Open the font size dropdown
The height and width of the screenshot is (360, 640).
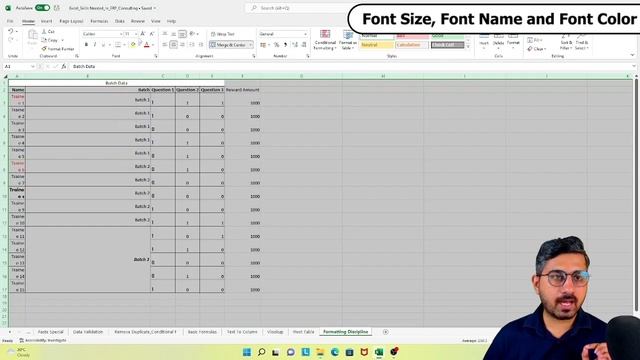click(x=136, y=34)
